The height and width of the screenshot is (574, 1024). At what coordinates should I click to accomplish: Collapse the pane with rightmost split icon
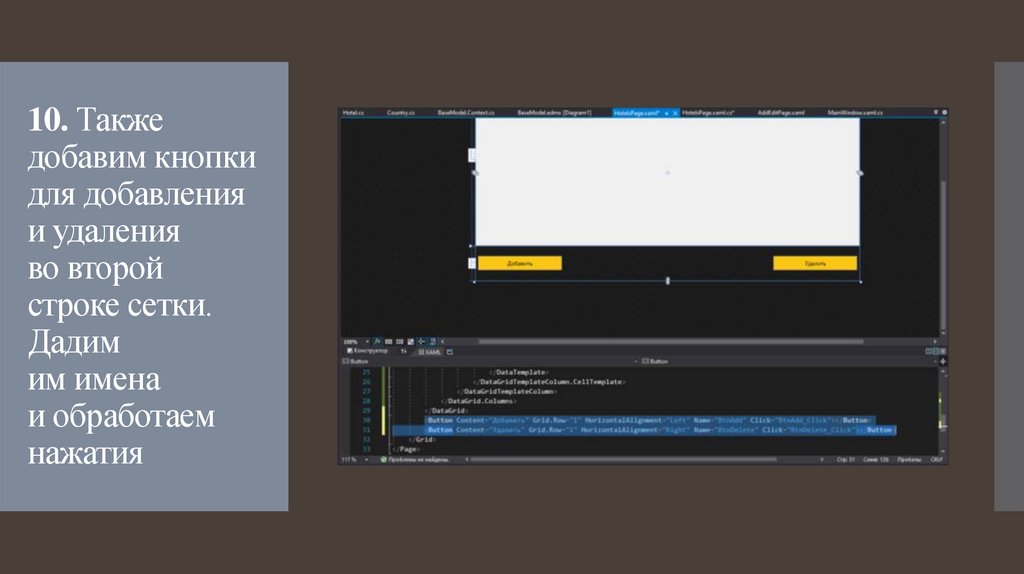coord(943,351)
